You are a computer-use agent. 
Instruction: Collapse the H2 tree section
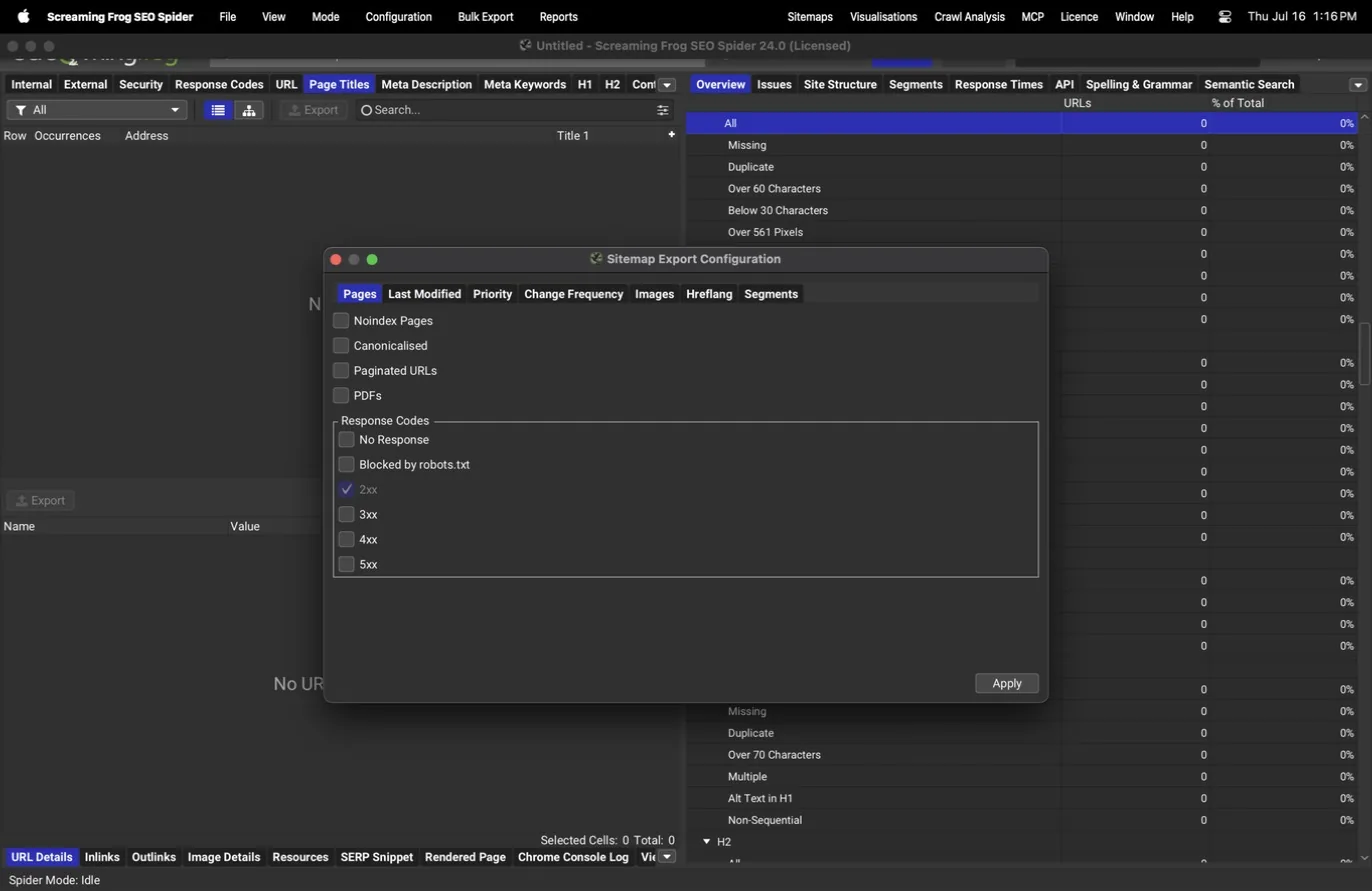pyautogui.click(x=706, y=842)
